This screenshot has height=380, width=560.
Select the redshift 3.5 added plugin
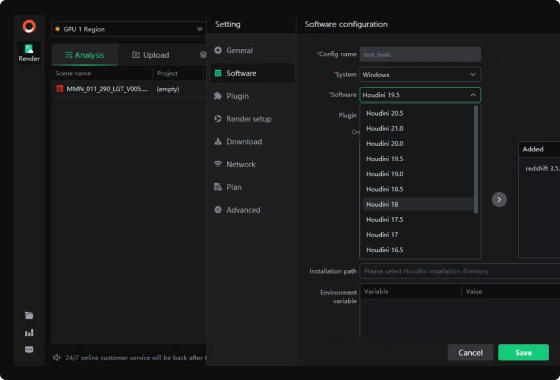coord(542,169)
